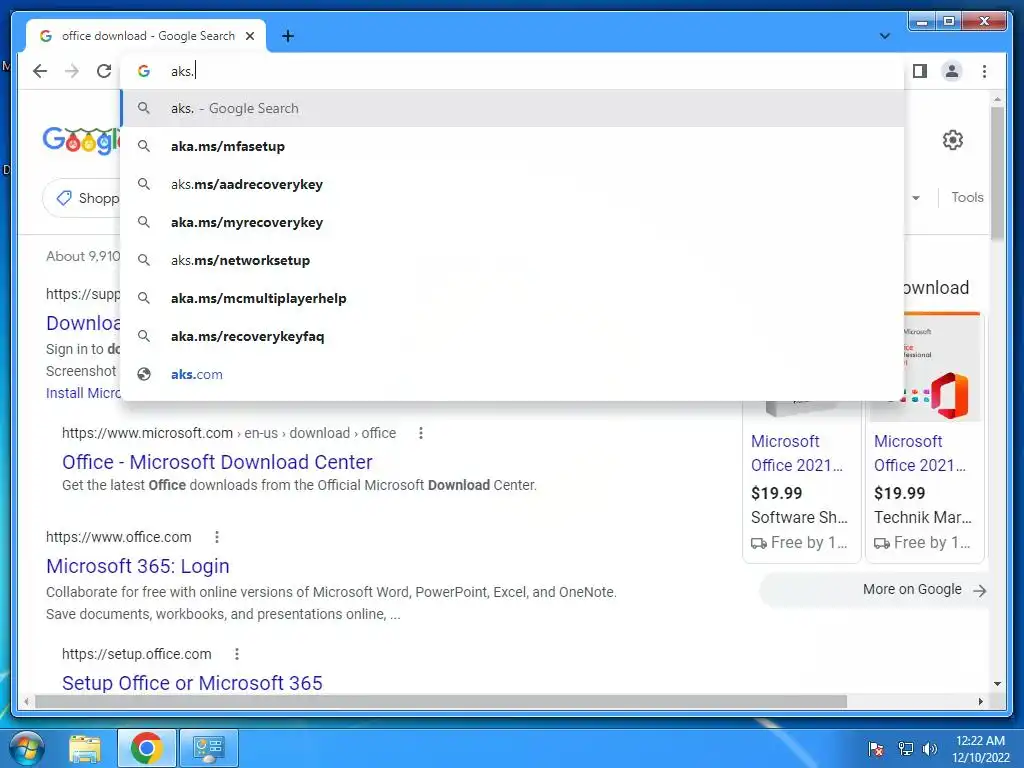Click Chrome icon in taskbar
Viewport: 1024px width, 768px height.
146,748
